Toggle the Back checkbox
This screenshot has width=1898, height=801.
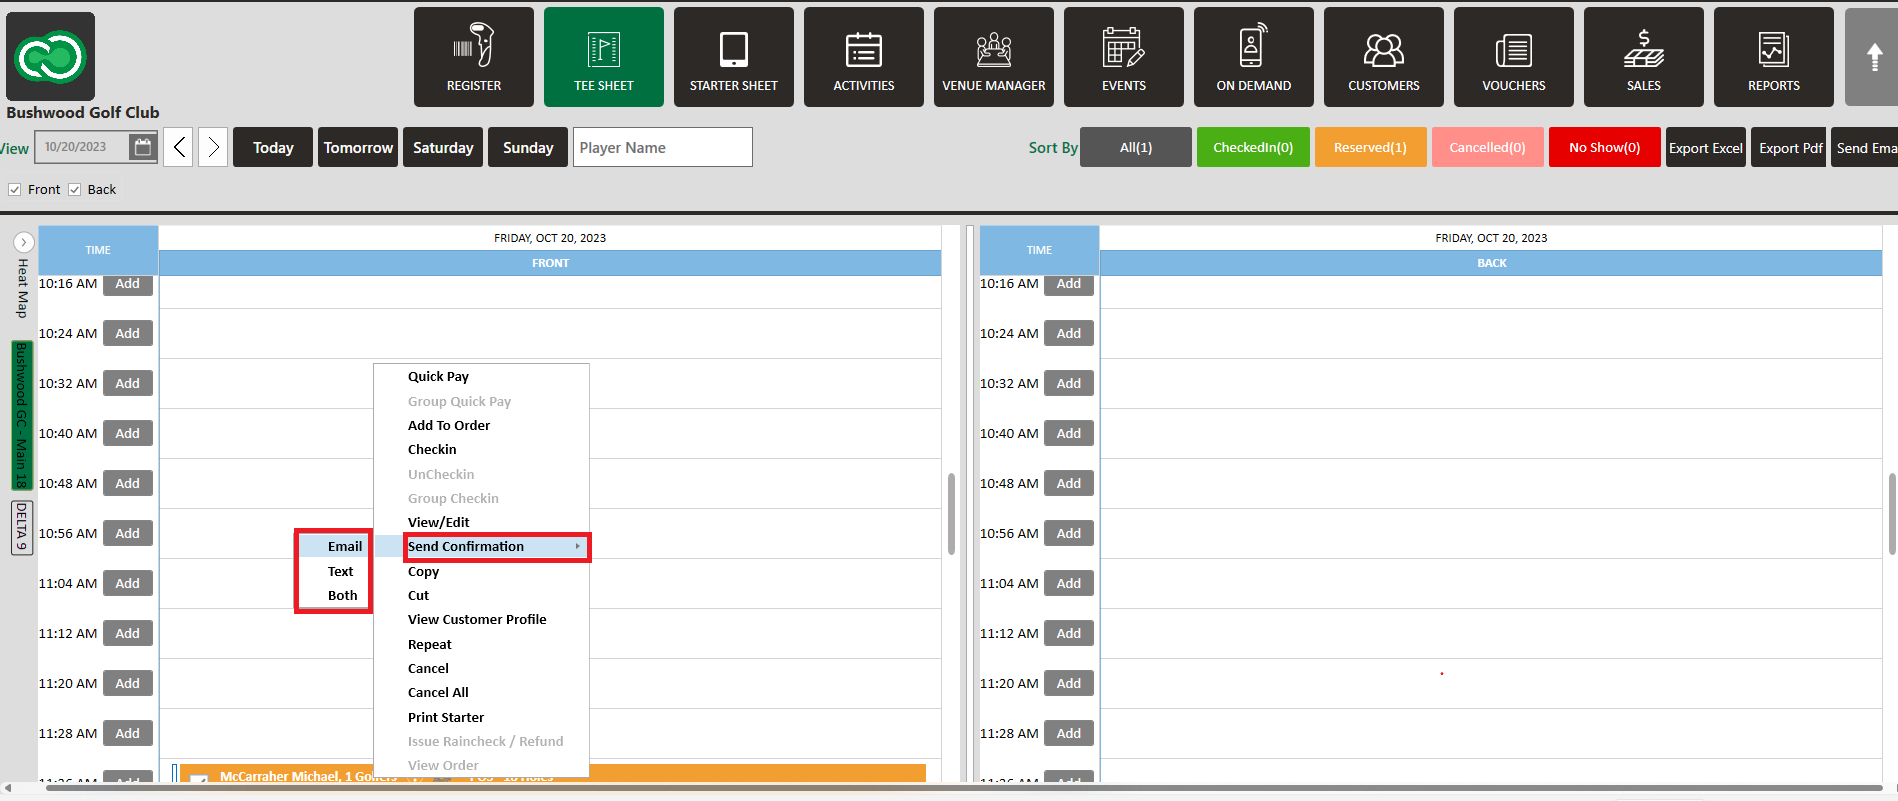point(75,189)
